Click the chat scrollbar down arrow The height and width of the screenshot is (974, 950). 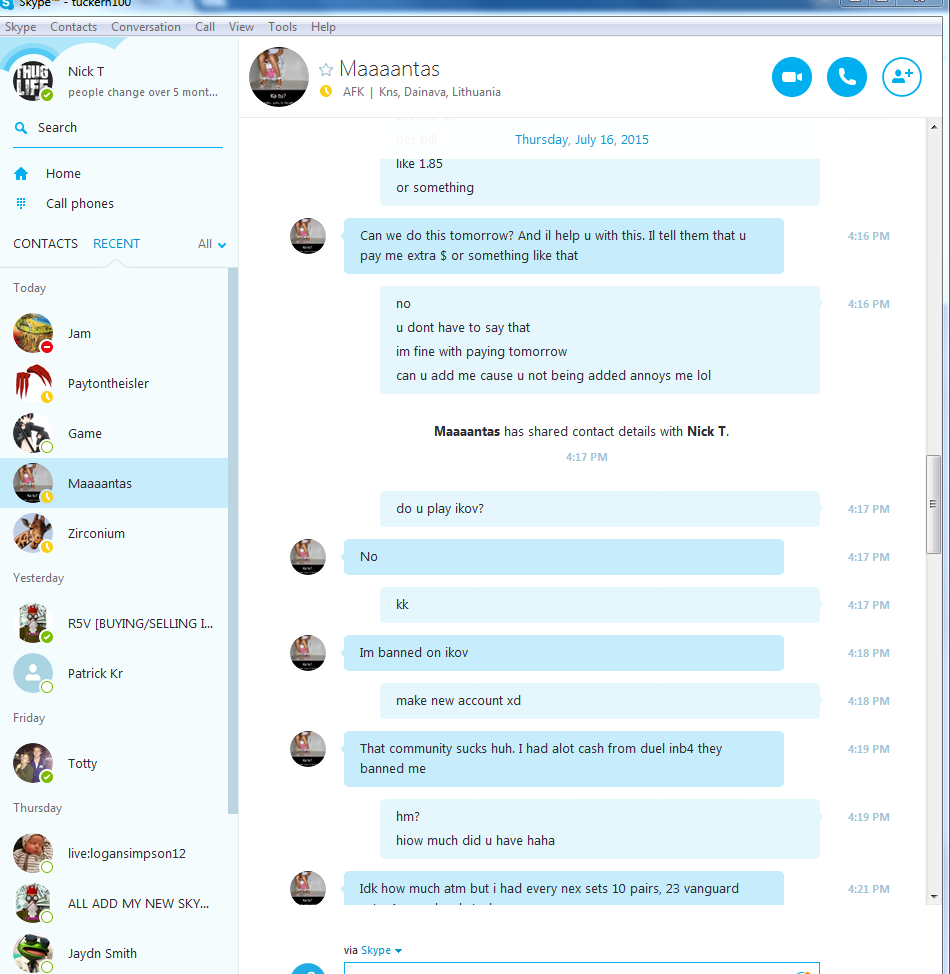tap(934, 897)
